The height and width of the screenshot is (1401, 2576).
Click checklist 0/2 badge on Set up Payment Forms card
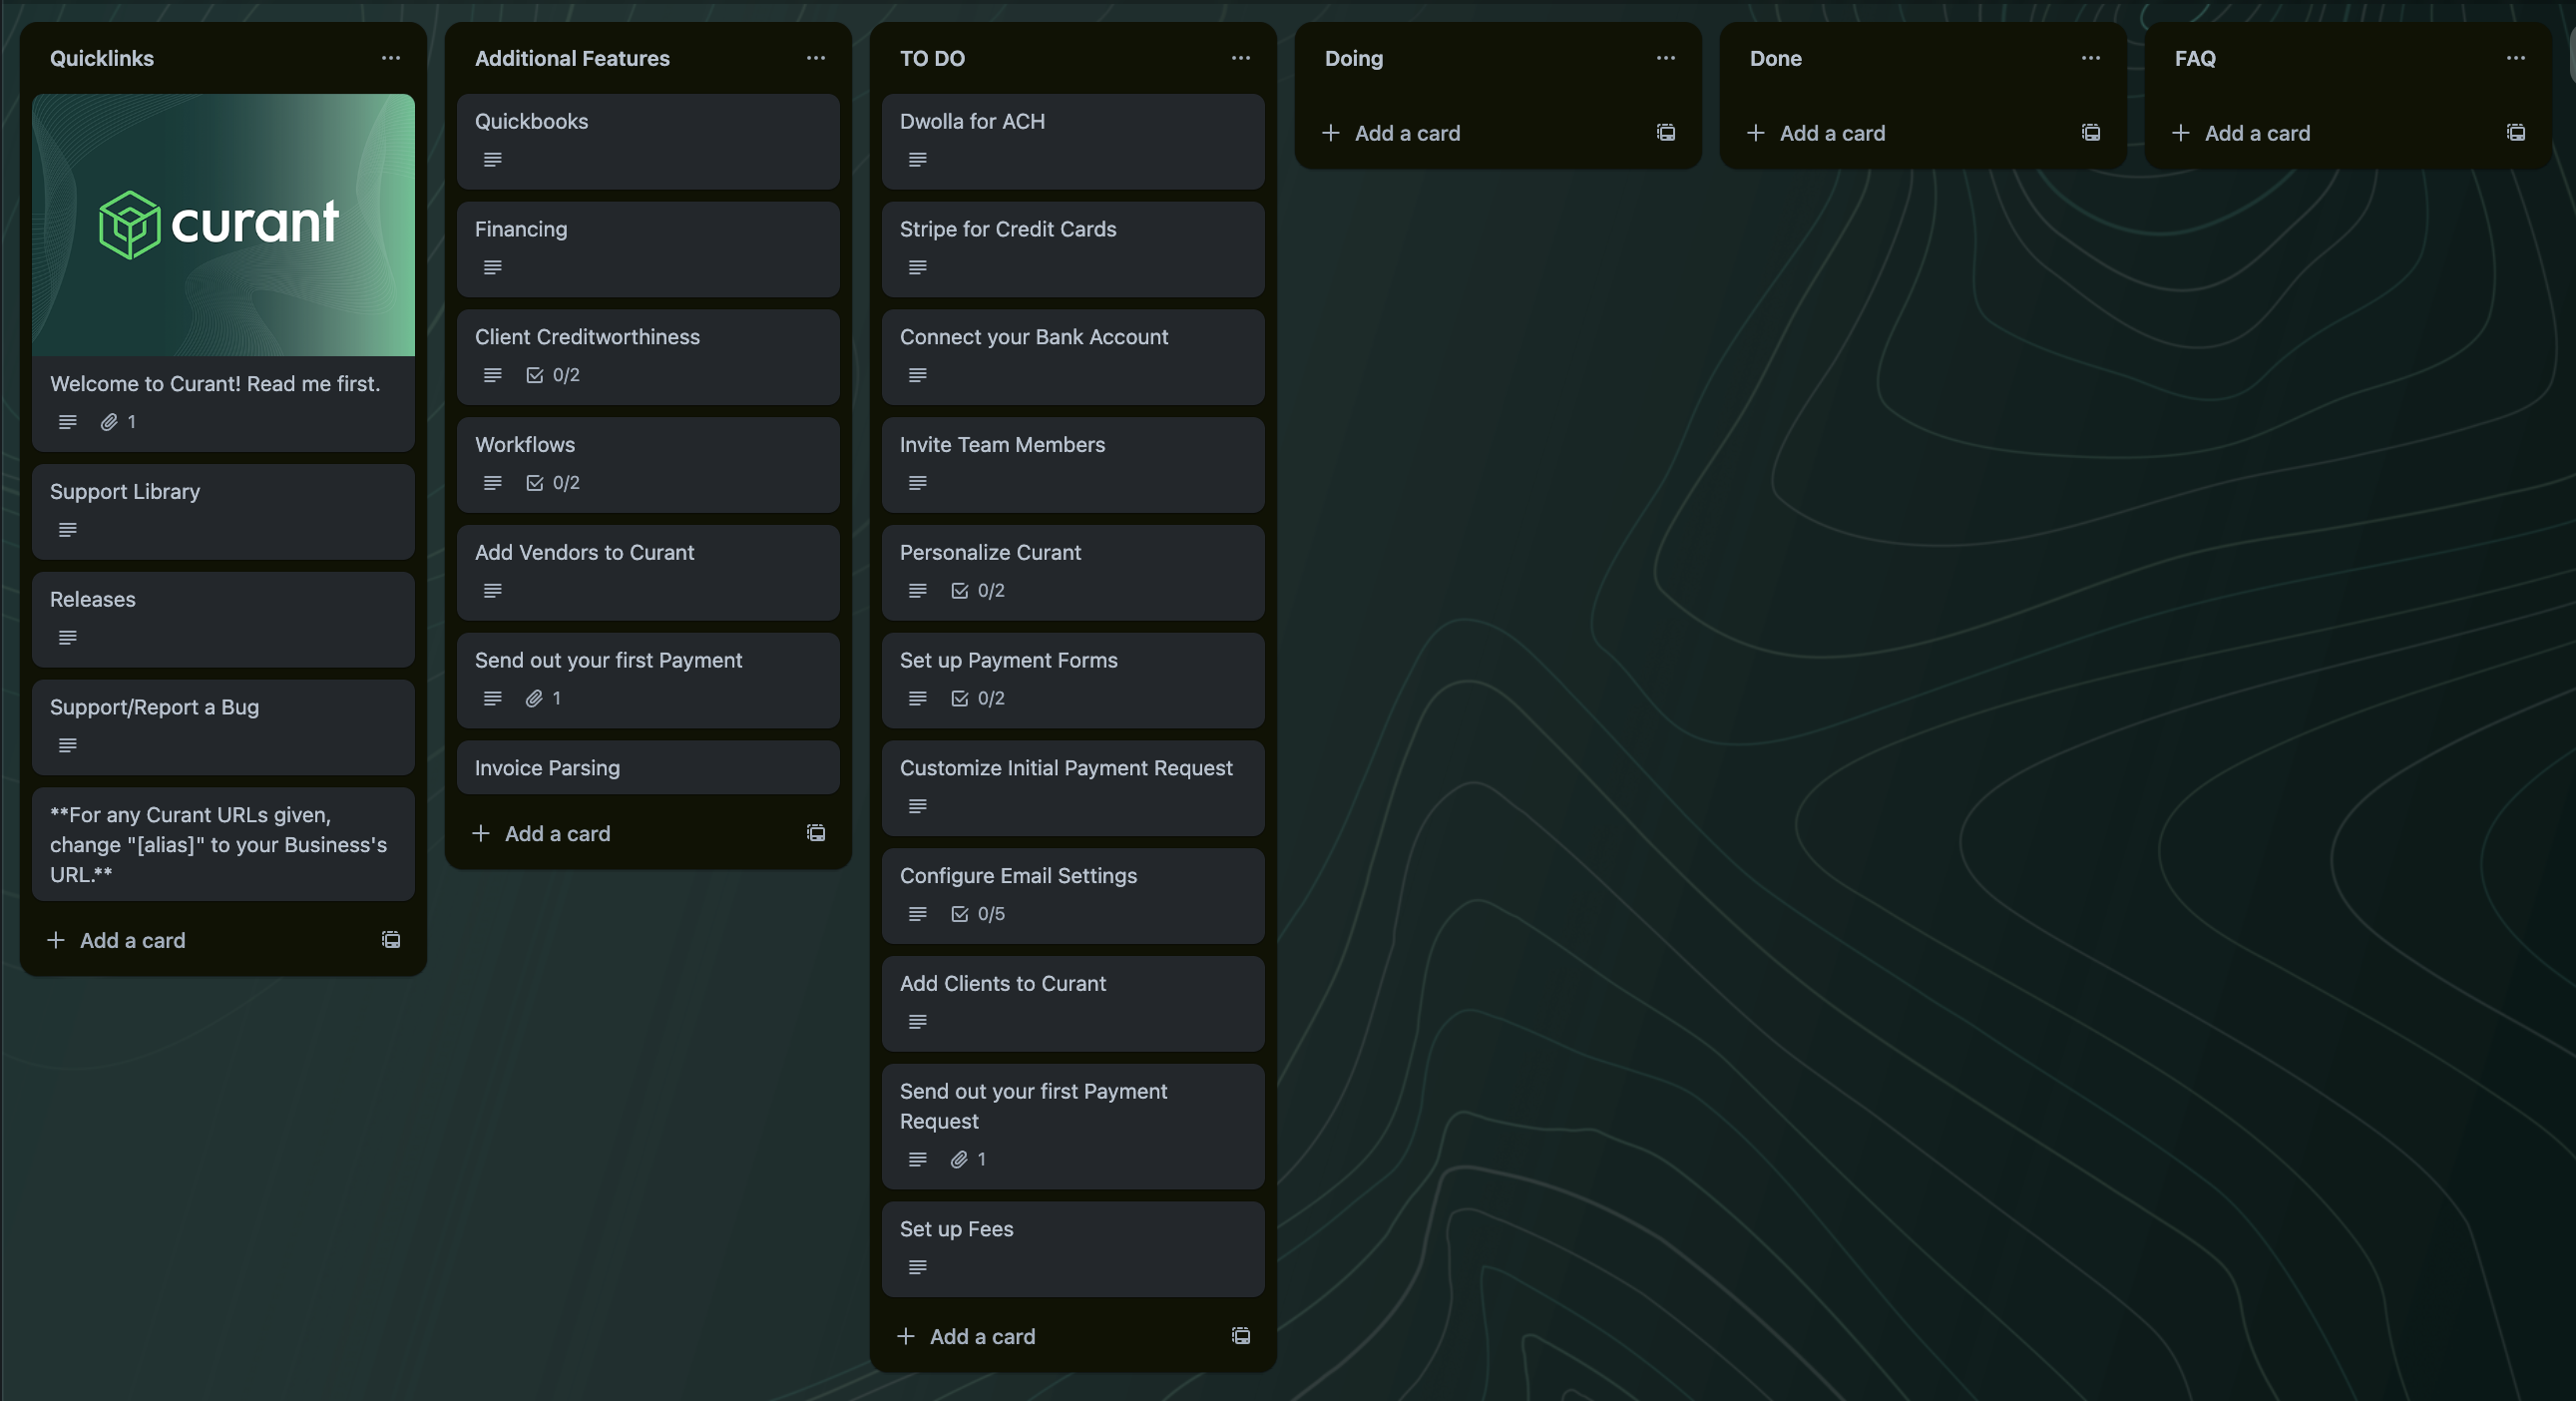point(978,698)
